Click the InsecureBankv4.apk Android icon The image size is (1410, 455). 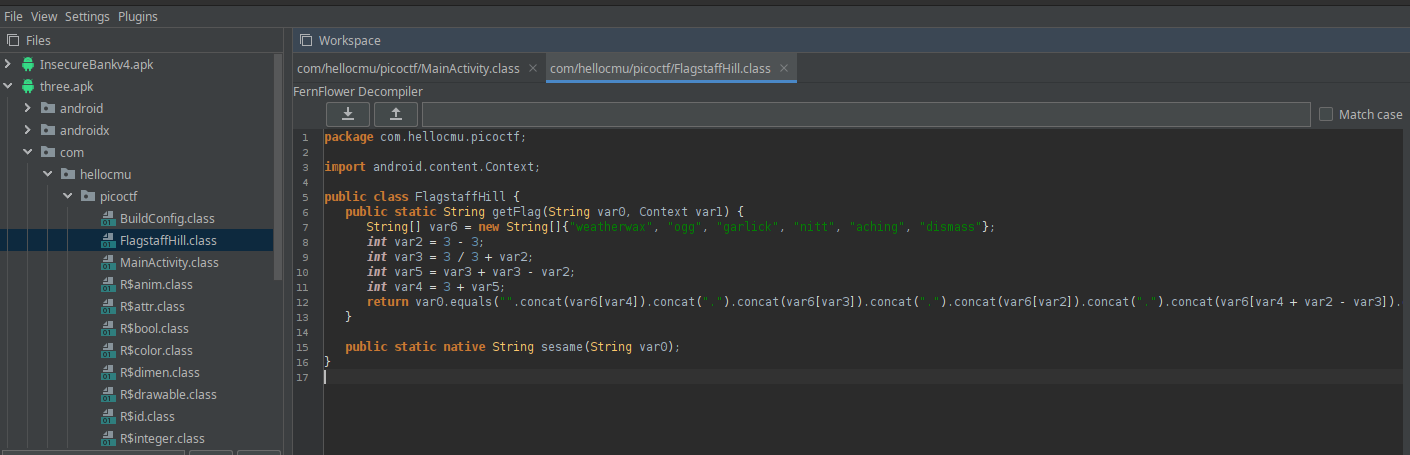[28, 64]
